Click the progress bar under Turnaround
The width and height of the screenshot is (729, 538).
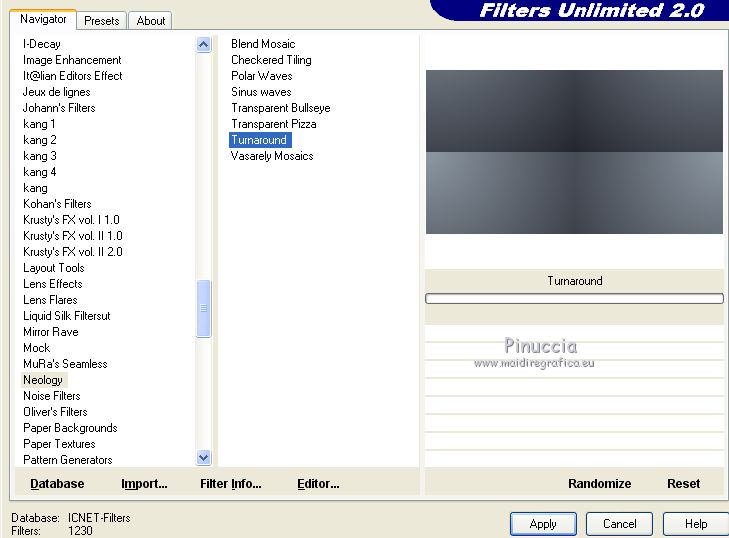[x=574, y=299]
